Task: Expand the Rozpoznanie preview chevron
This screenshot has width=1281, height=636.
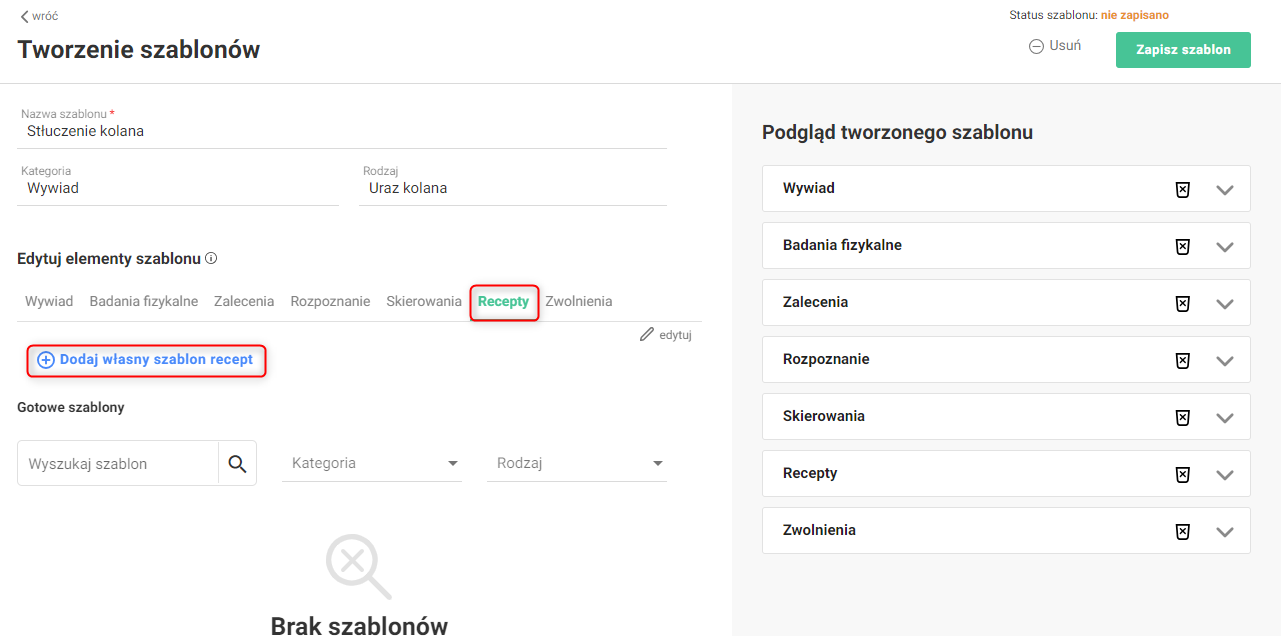Action: pyautogui.click(x=1225, y=360)
